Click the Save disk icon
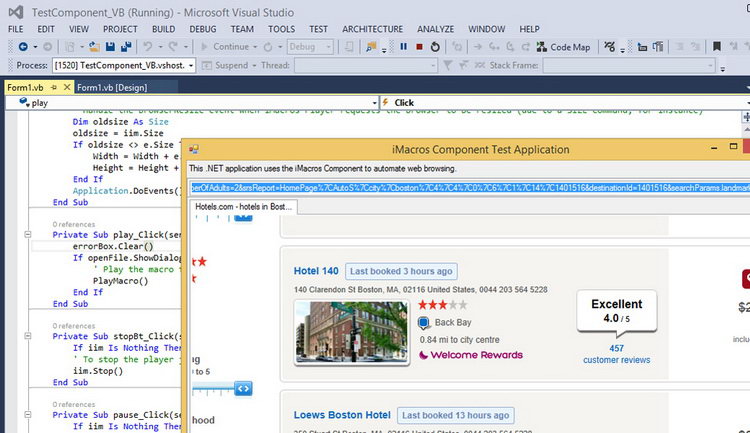Image resolution: width=750 pixels, height=433 pixels. pyautogui.click(x=110, y=47)
